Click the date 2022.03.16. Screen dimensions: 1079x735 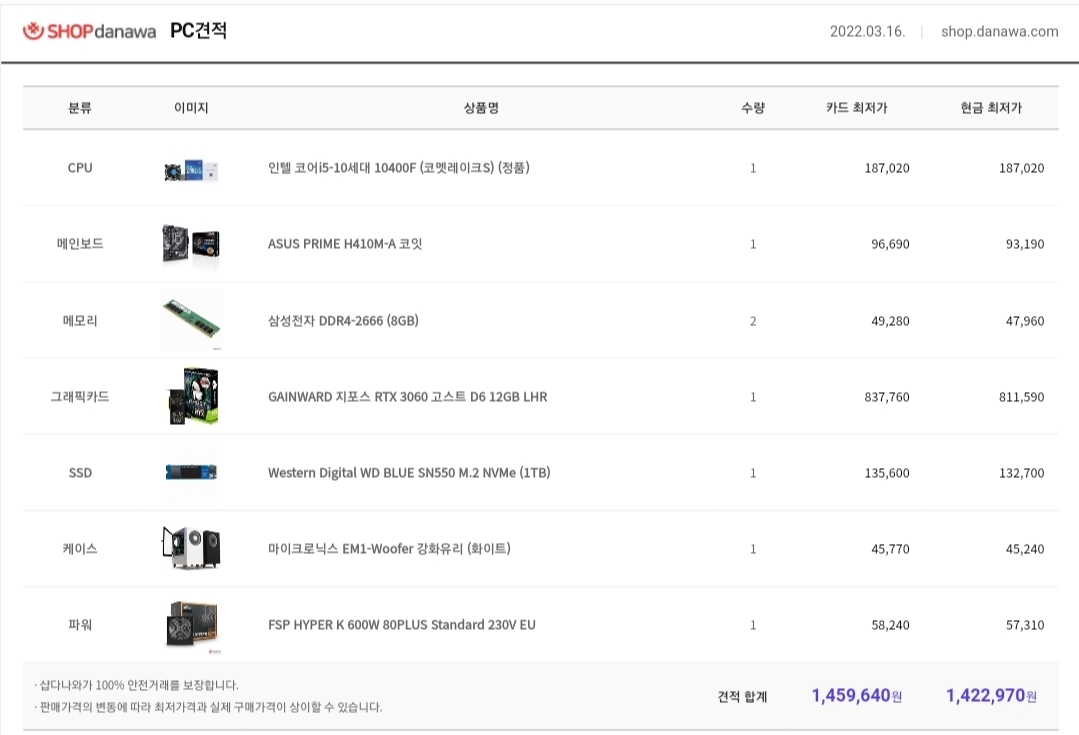click(867, 31)
